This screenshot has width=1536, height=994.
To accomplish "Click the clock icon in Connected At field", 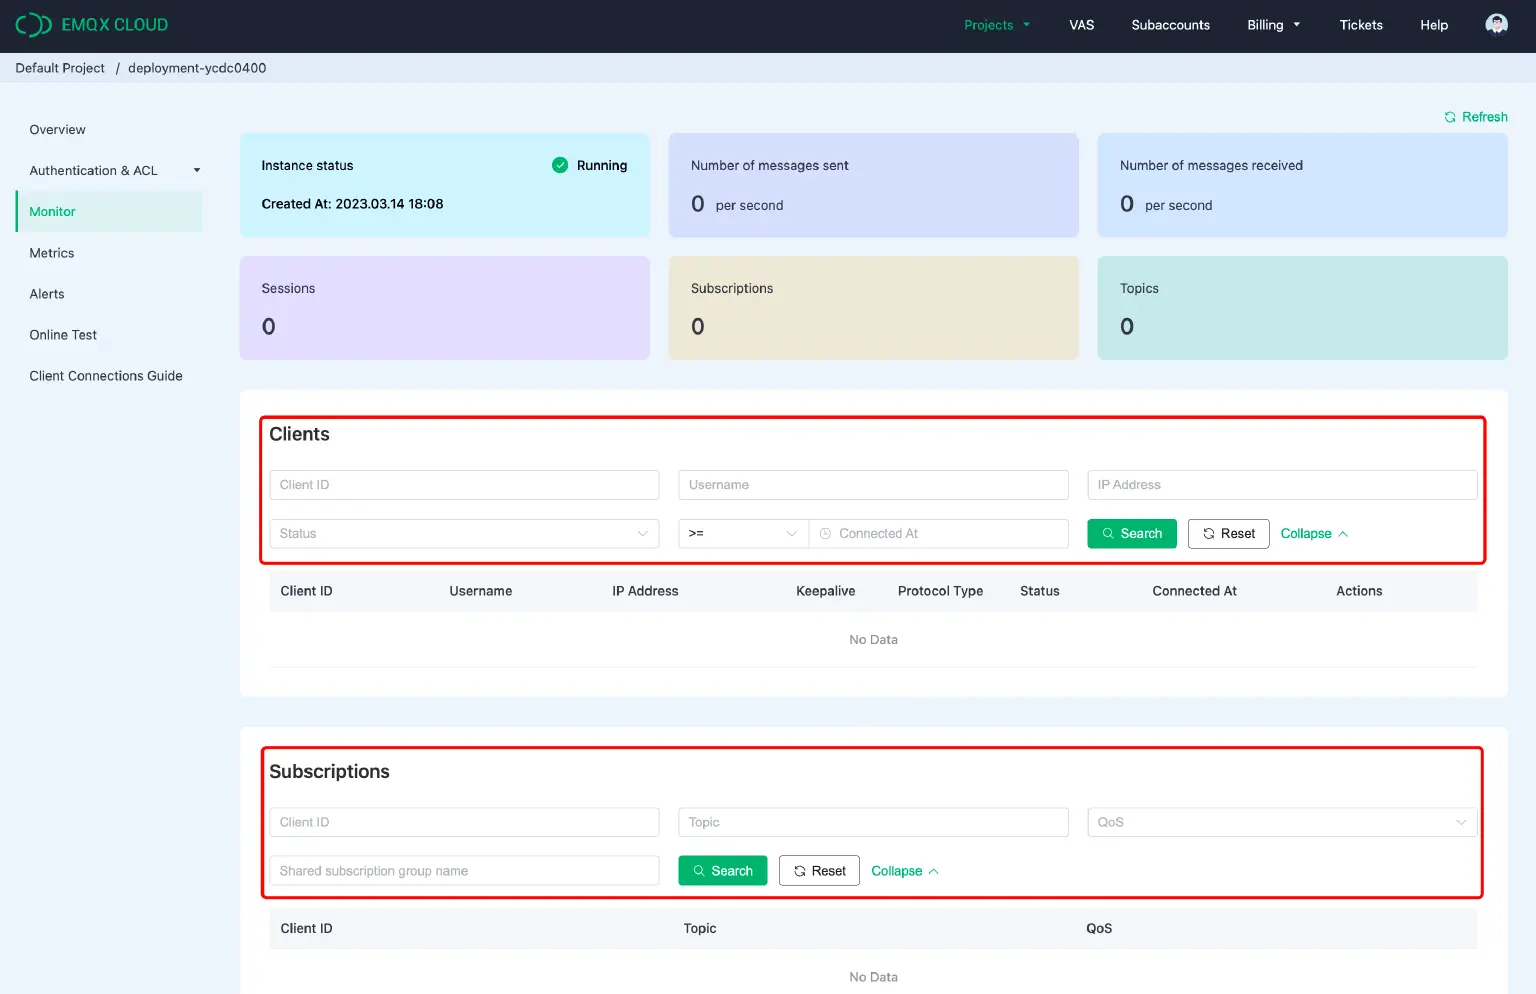I will (x=826, y=533).
